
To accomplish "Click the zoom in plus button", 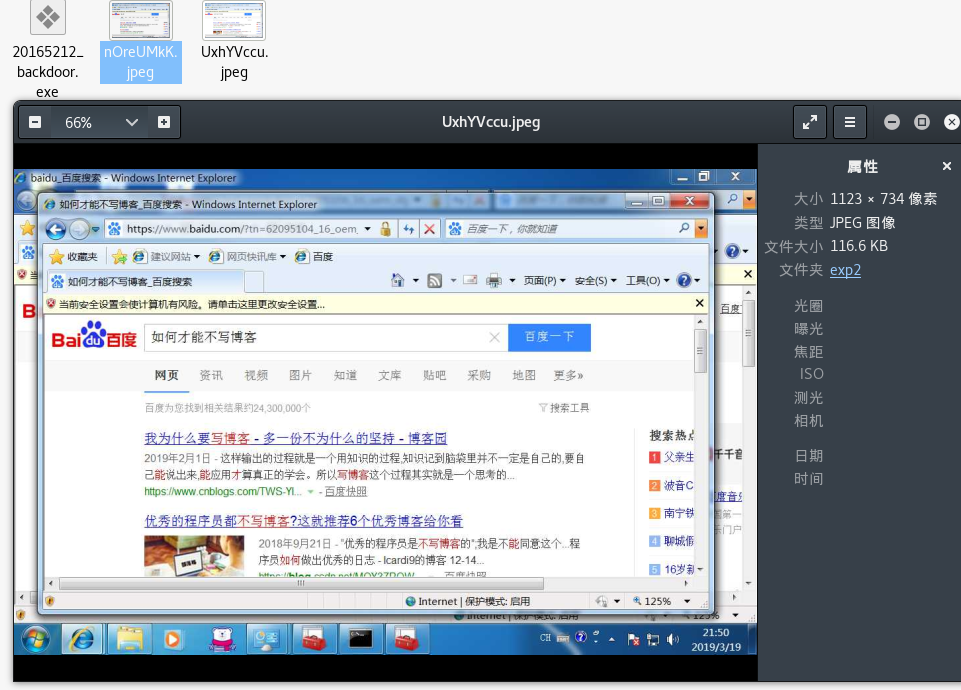I will (164, 122).
